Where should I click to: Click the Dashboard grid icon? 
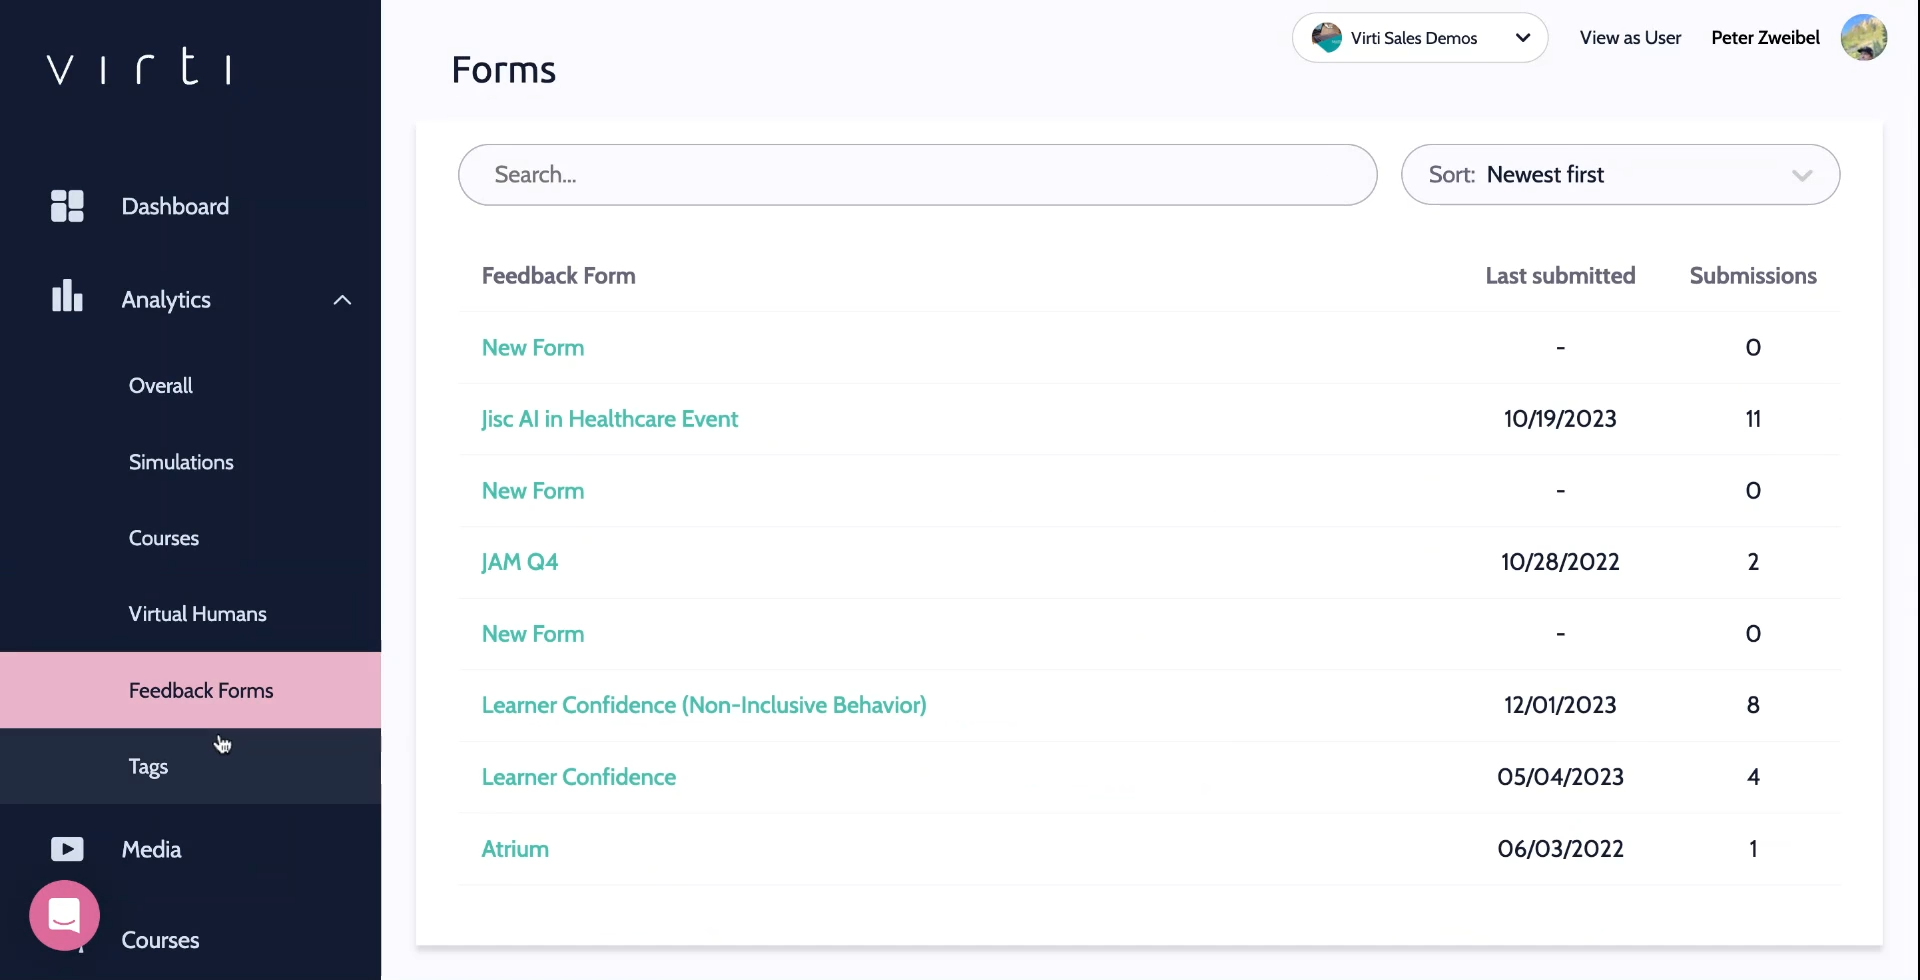point(67,206)
